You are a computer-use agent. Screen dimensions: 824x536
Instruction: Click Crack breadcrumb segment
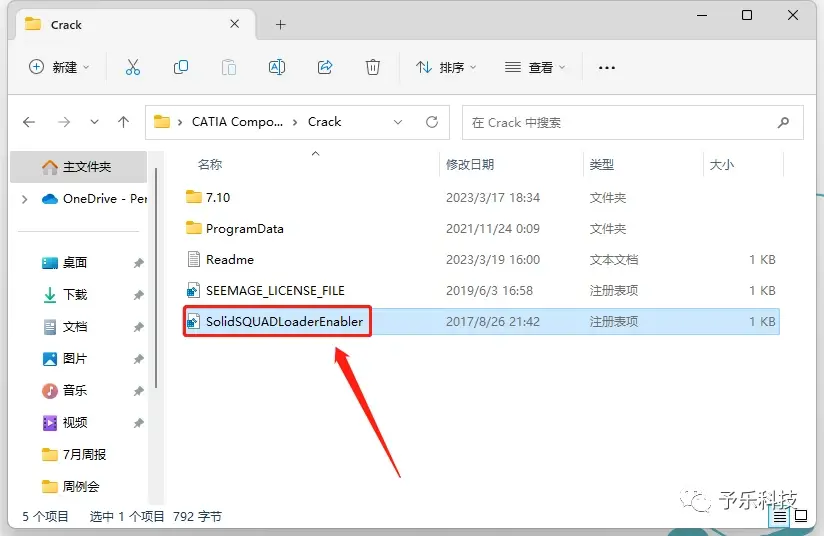324,122
